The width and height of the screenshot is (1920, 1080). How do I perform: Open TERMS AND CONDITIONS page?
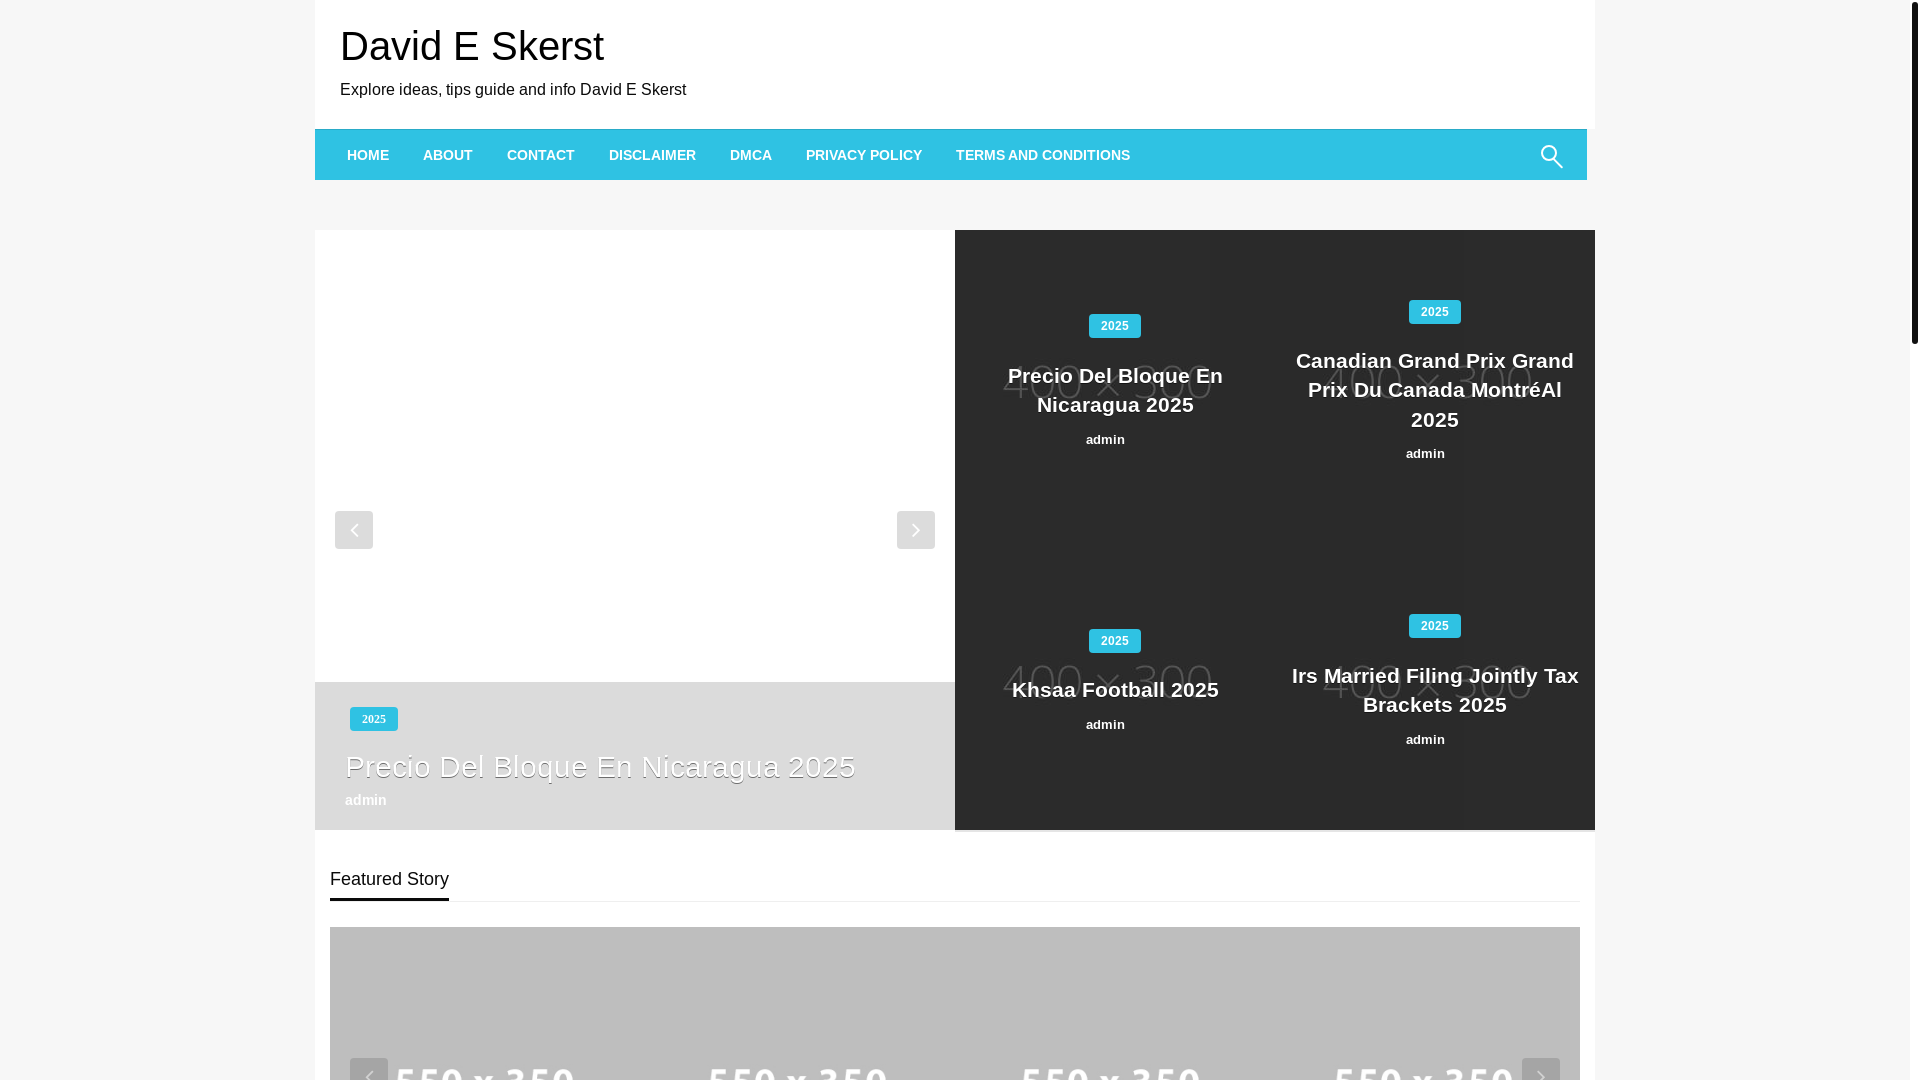(1043, 155)
